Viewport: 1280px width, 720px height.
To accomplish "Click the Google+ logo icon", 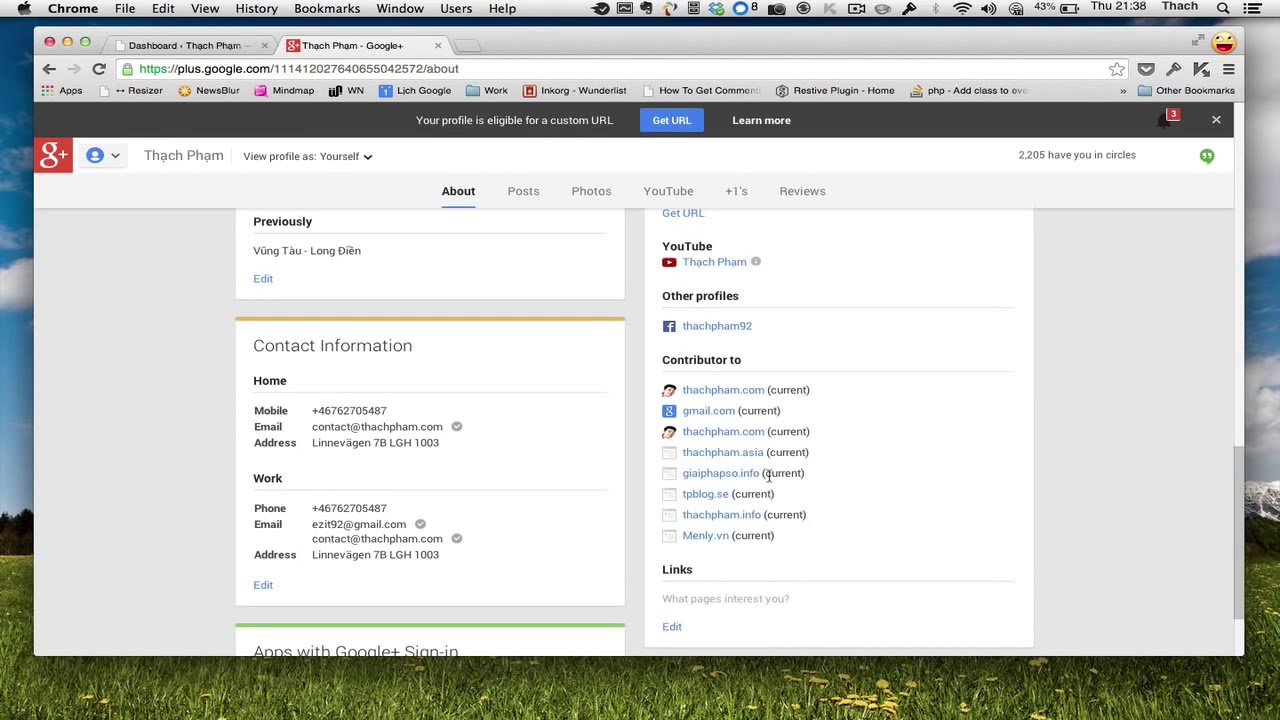I will [x=54, y=155].
